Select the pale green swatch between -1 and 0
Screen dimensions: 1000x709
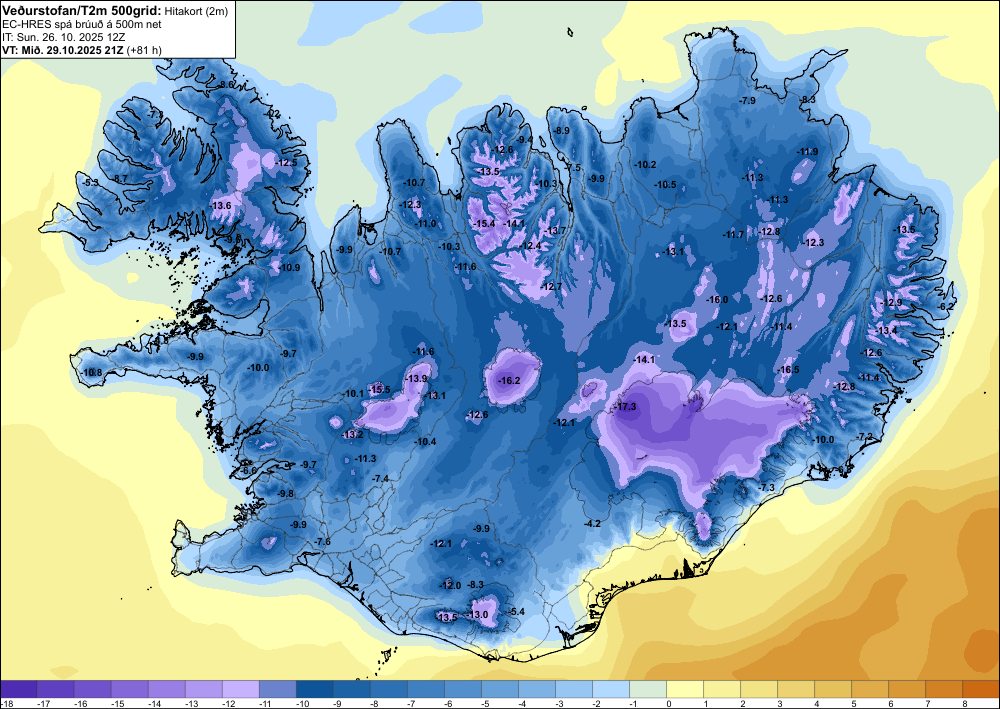coord(648,689)
